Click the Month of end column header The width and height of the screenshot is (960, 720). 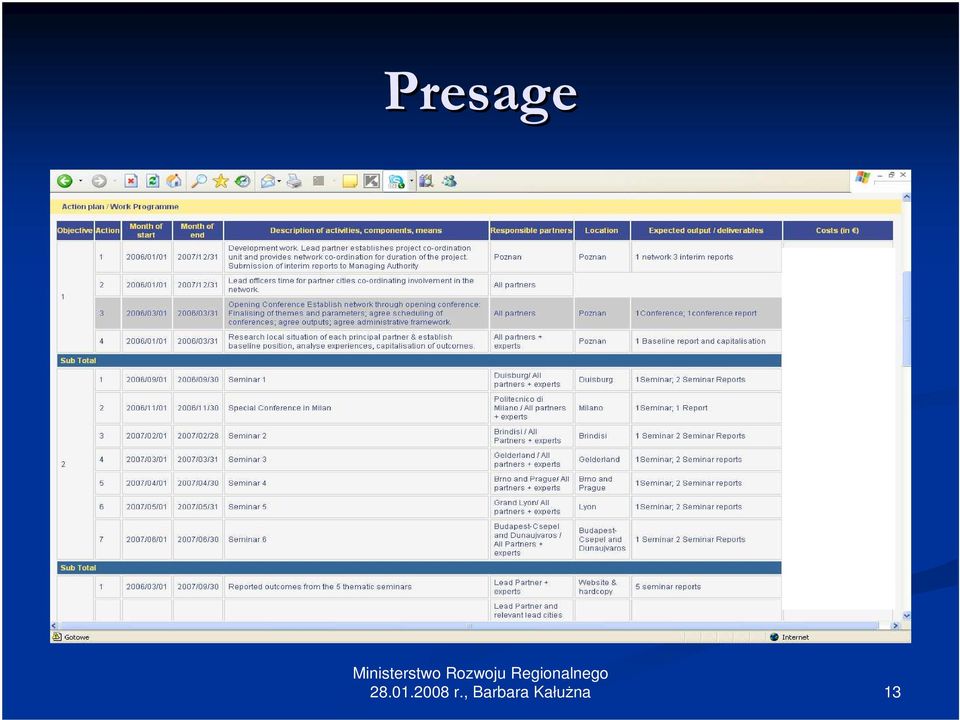pos(197,231)
